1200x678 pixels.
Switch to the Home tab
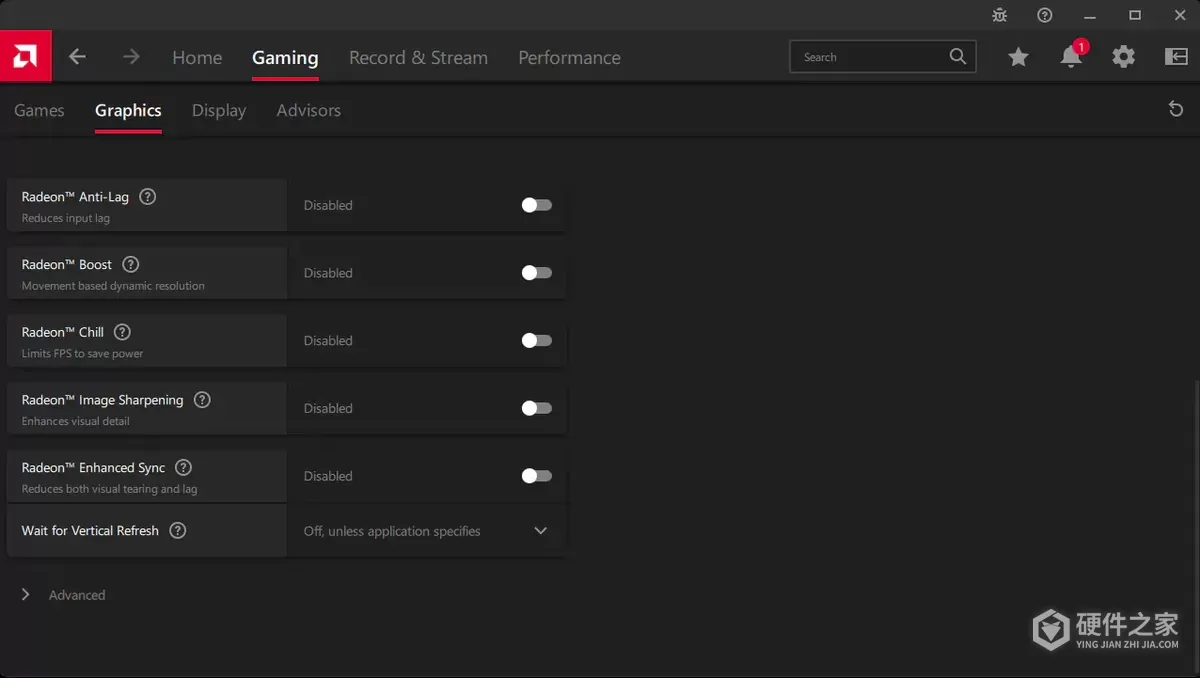coord(197,58)
